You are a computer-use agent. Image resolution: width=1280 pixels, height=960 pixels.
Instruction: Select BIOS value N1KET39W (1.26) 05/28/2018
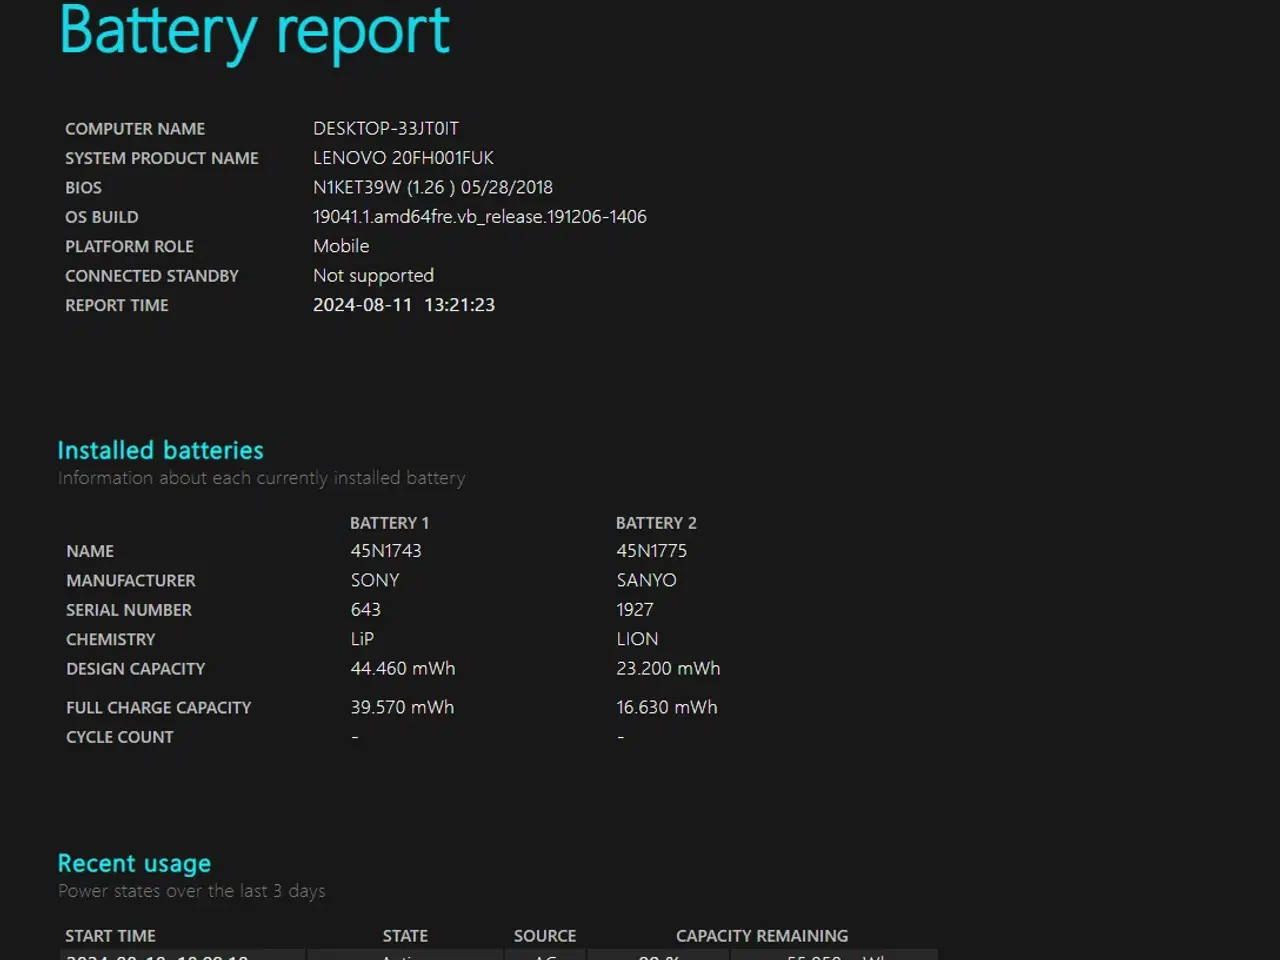point(433,187)
